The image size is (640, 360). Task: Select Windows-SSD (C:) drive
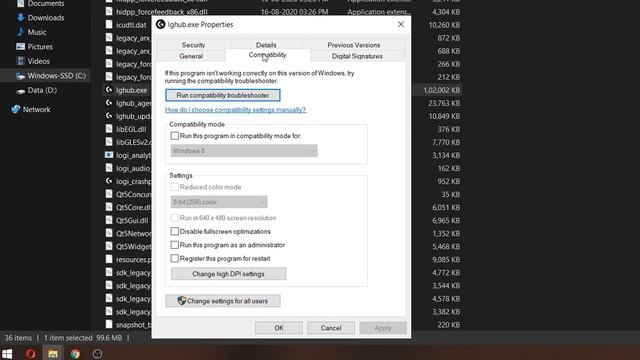(x=51, y=76)
